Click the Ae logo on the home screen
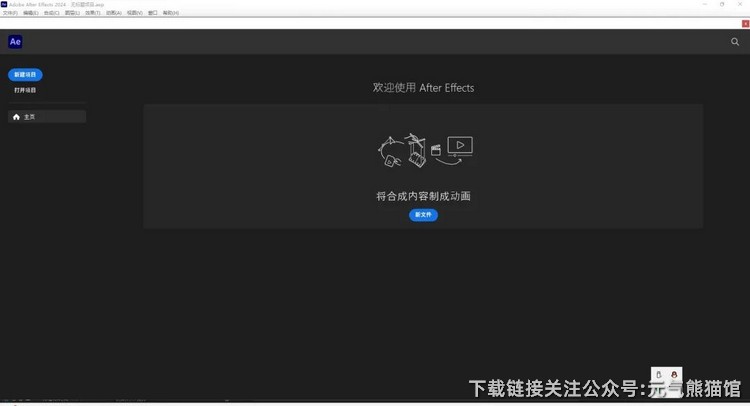This screenshot has width=750, height=406. click(15, 42)
